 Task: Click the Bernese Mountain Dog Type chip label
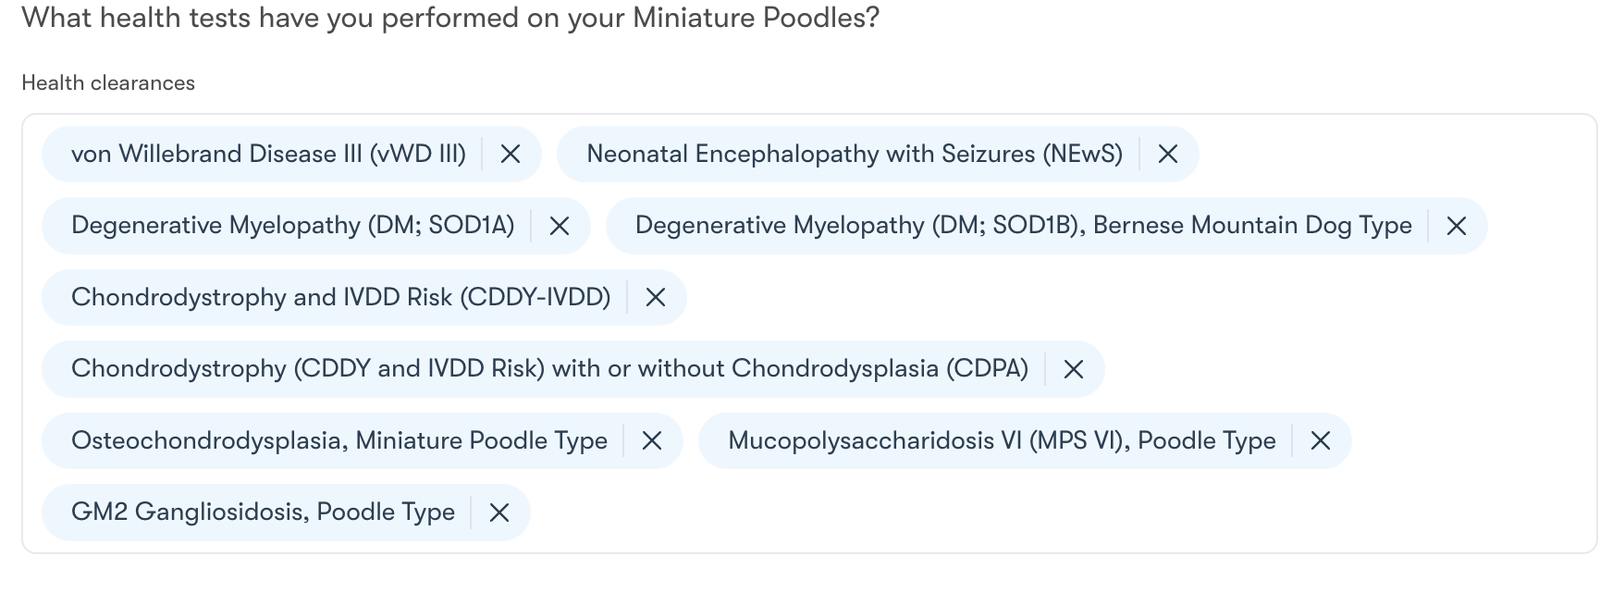1023,226
